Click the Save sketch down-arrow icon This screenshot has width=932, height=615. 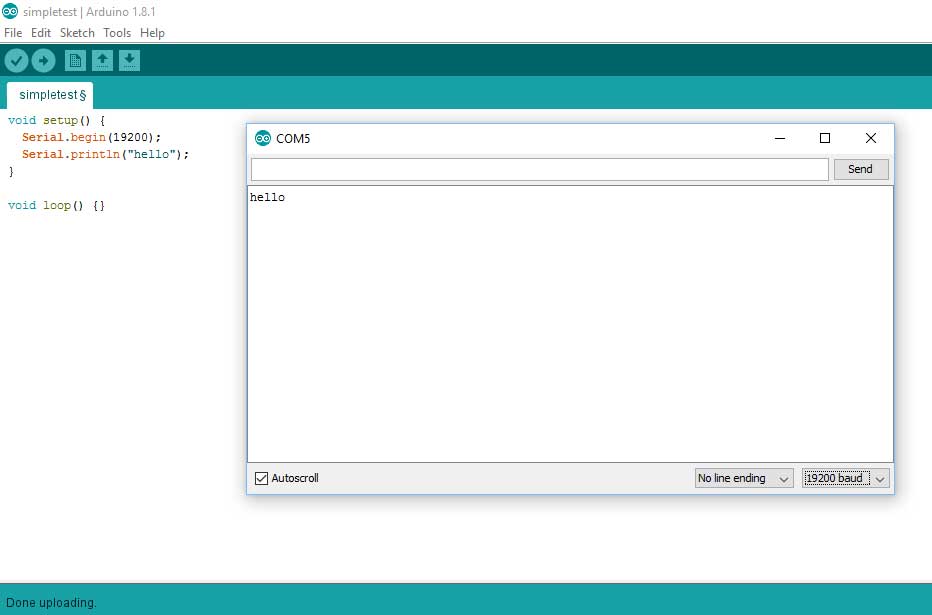pos(129,60)
